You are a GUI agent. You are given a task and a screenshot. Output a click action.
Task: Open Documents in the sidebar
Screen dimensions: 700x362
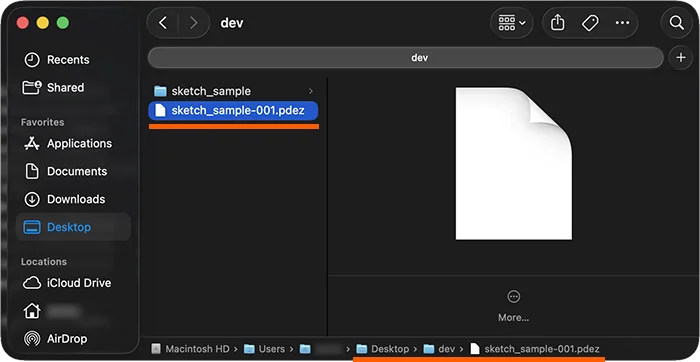click(74, 171)
